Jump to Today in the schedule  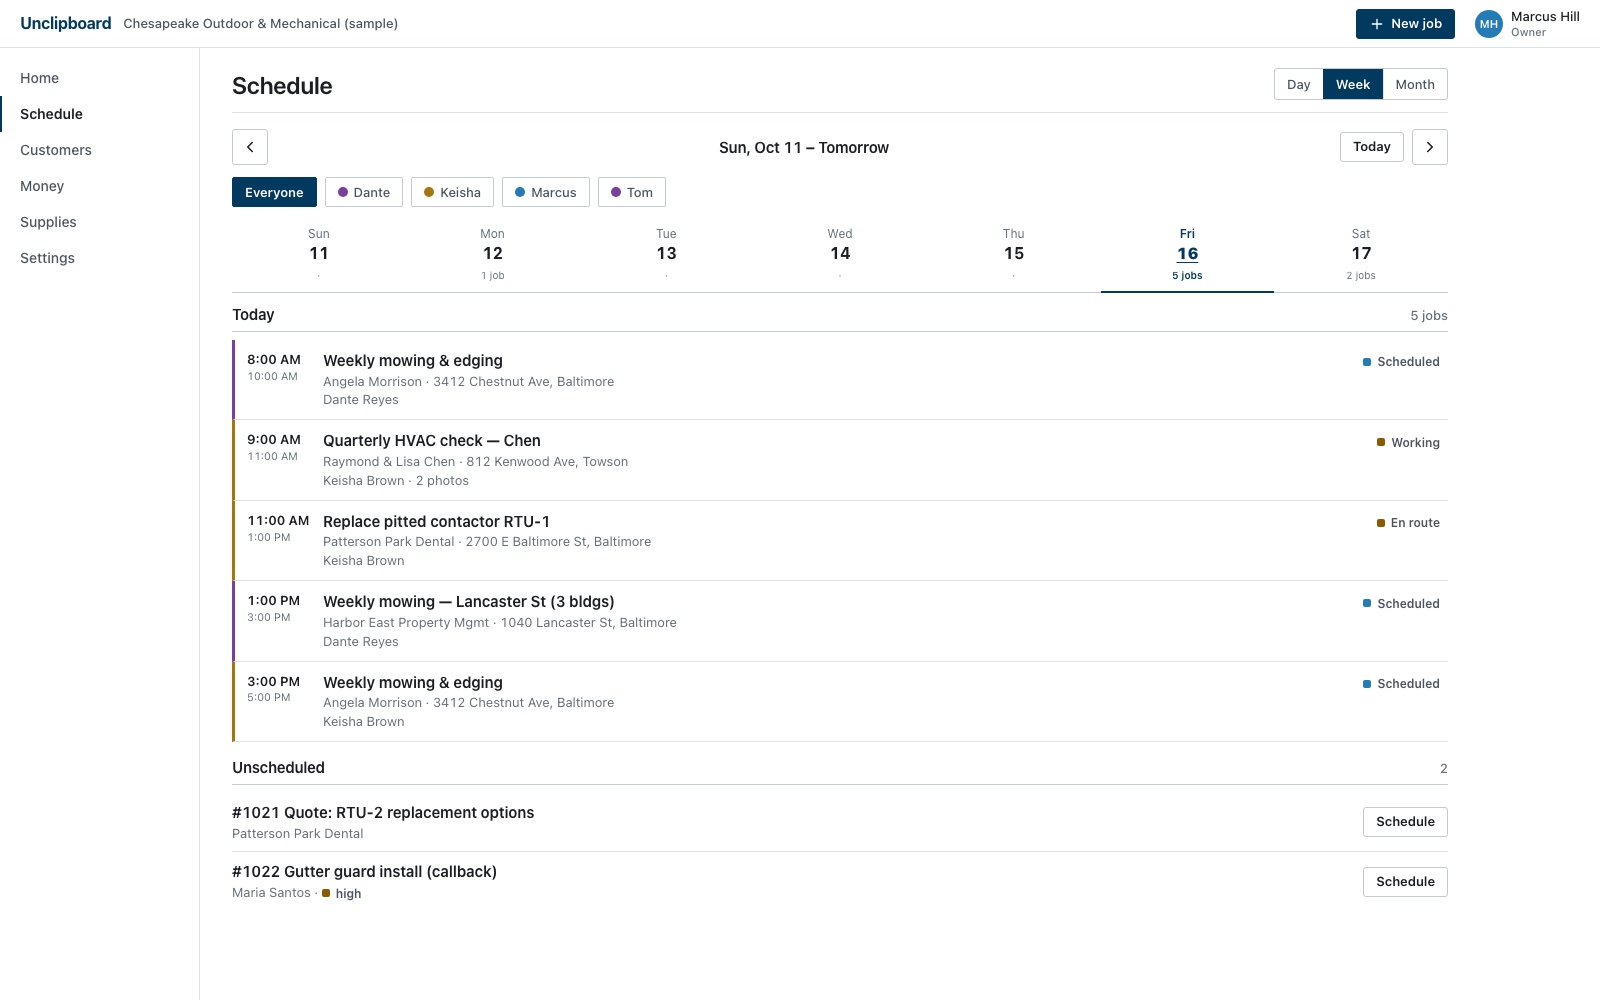1372,147
